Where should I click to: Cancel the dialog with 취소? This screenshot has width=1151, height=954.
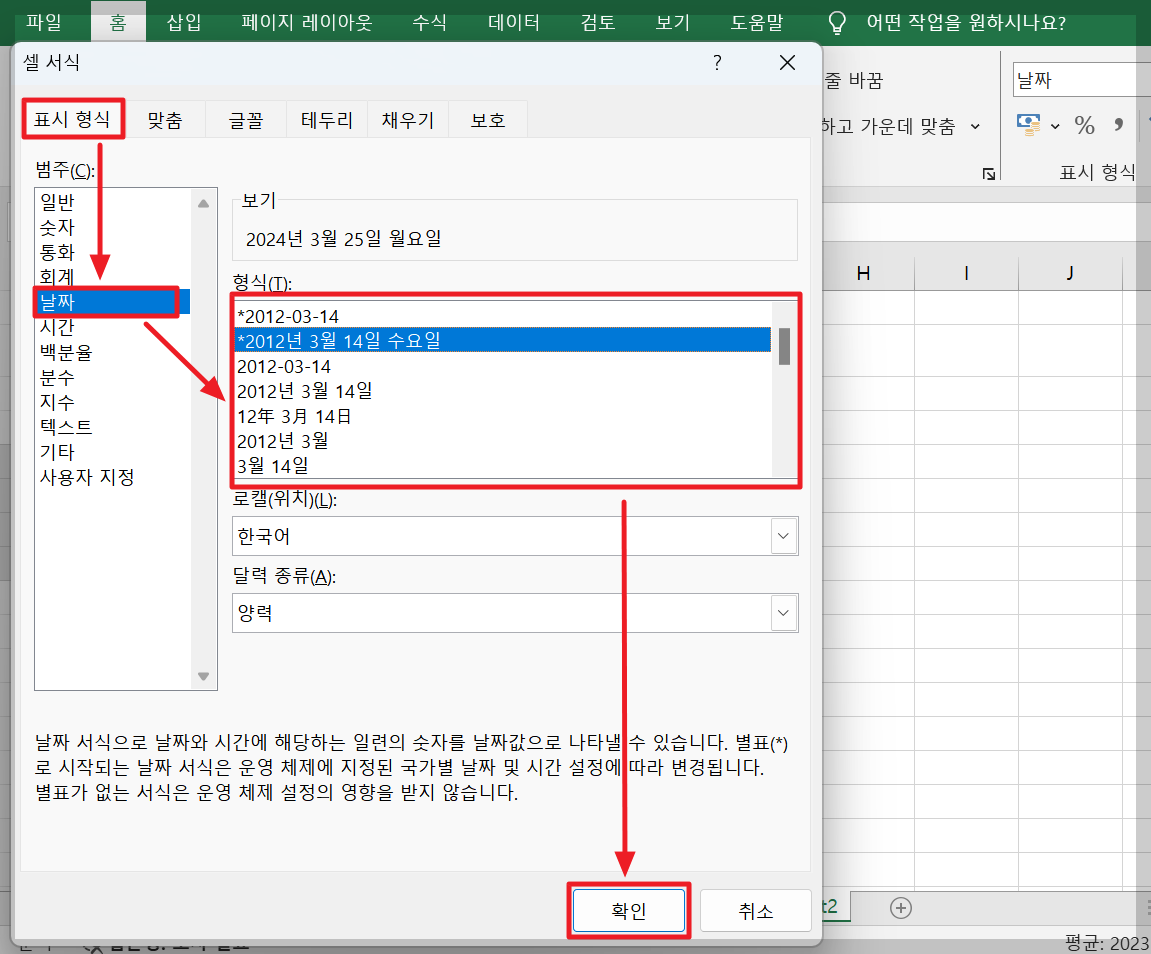click(756, 910)
